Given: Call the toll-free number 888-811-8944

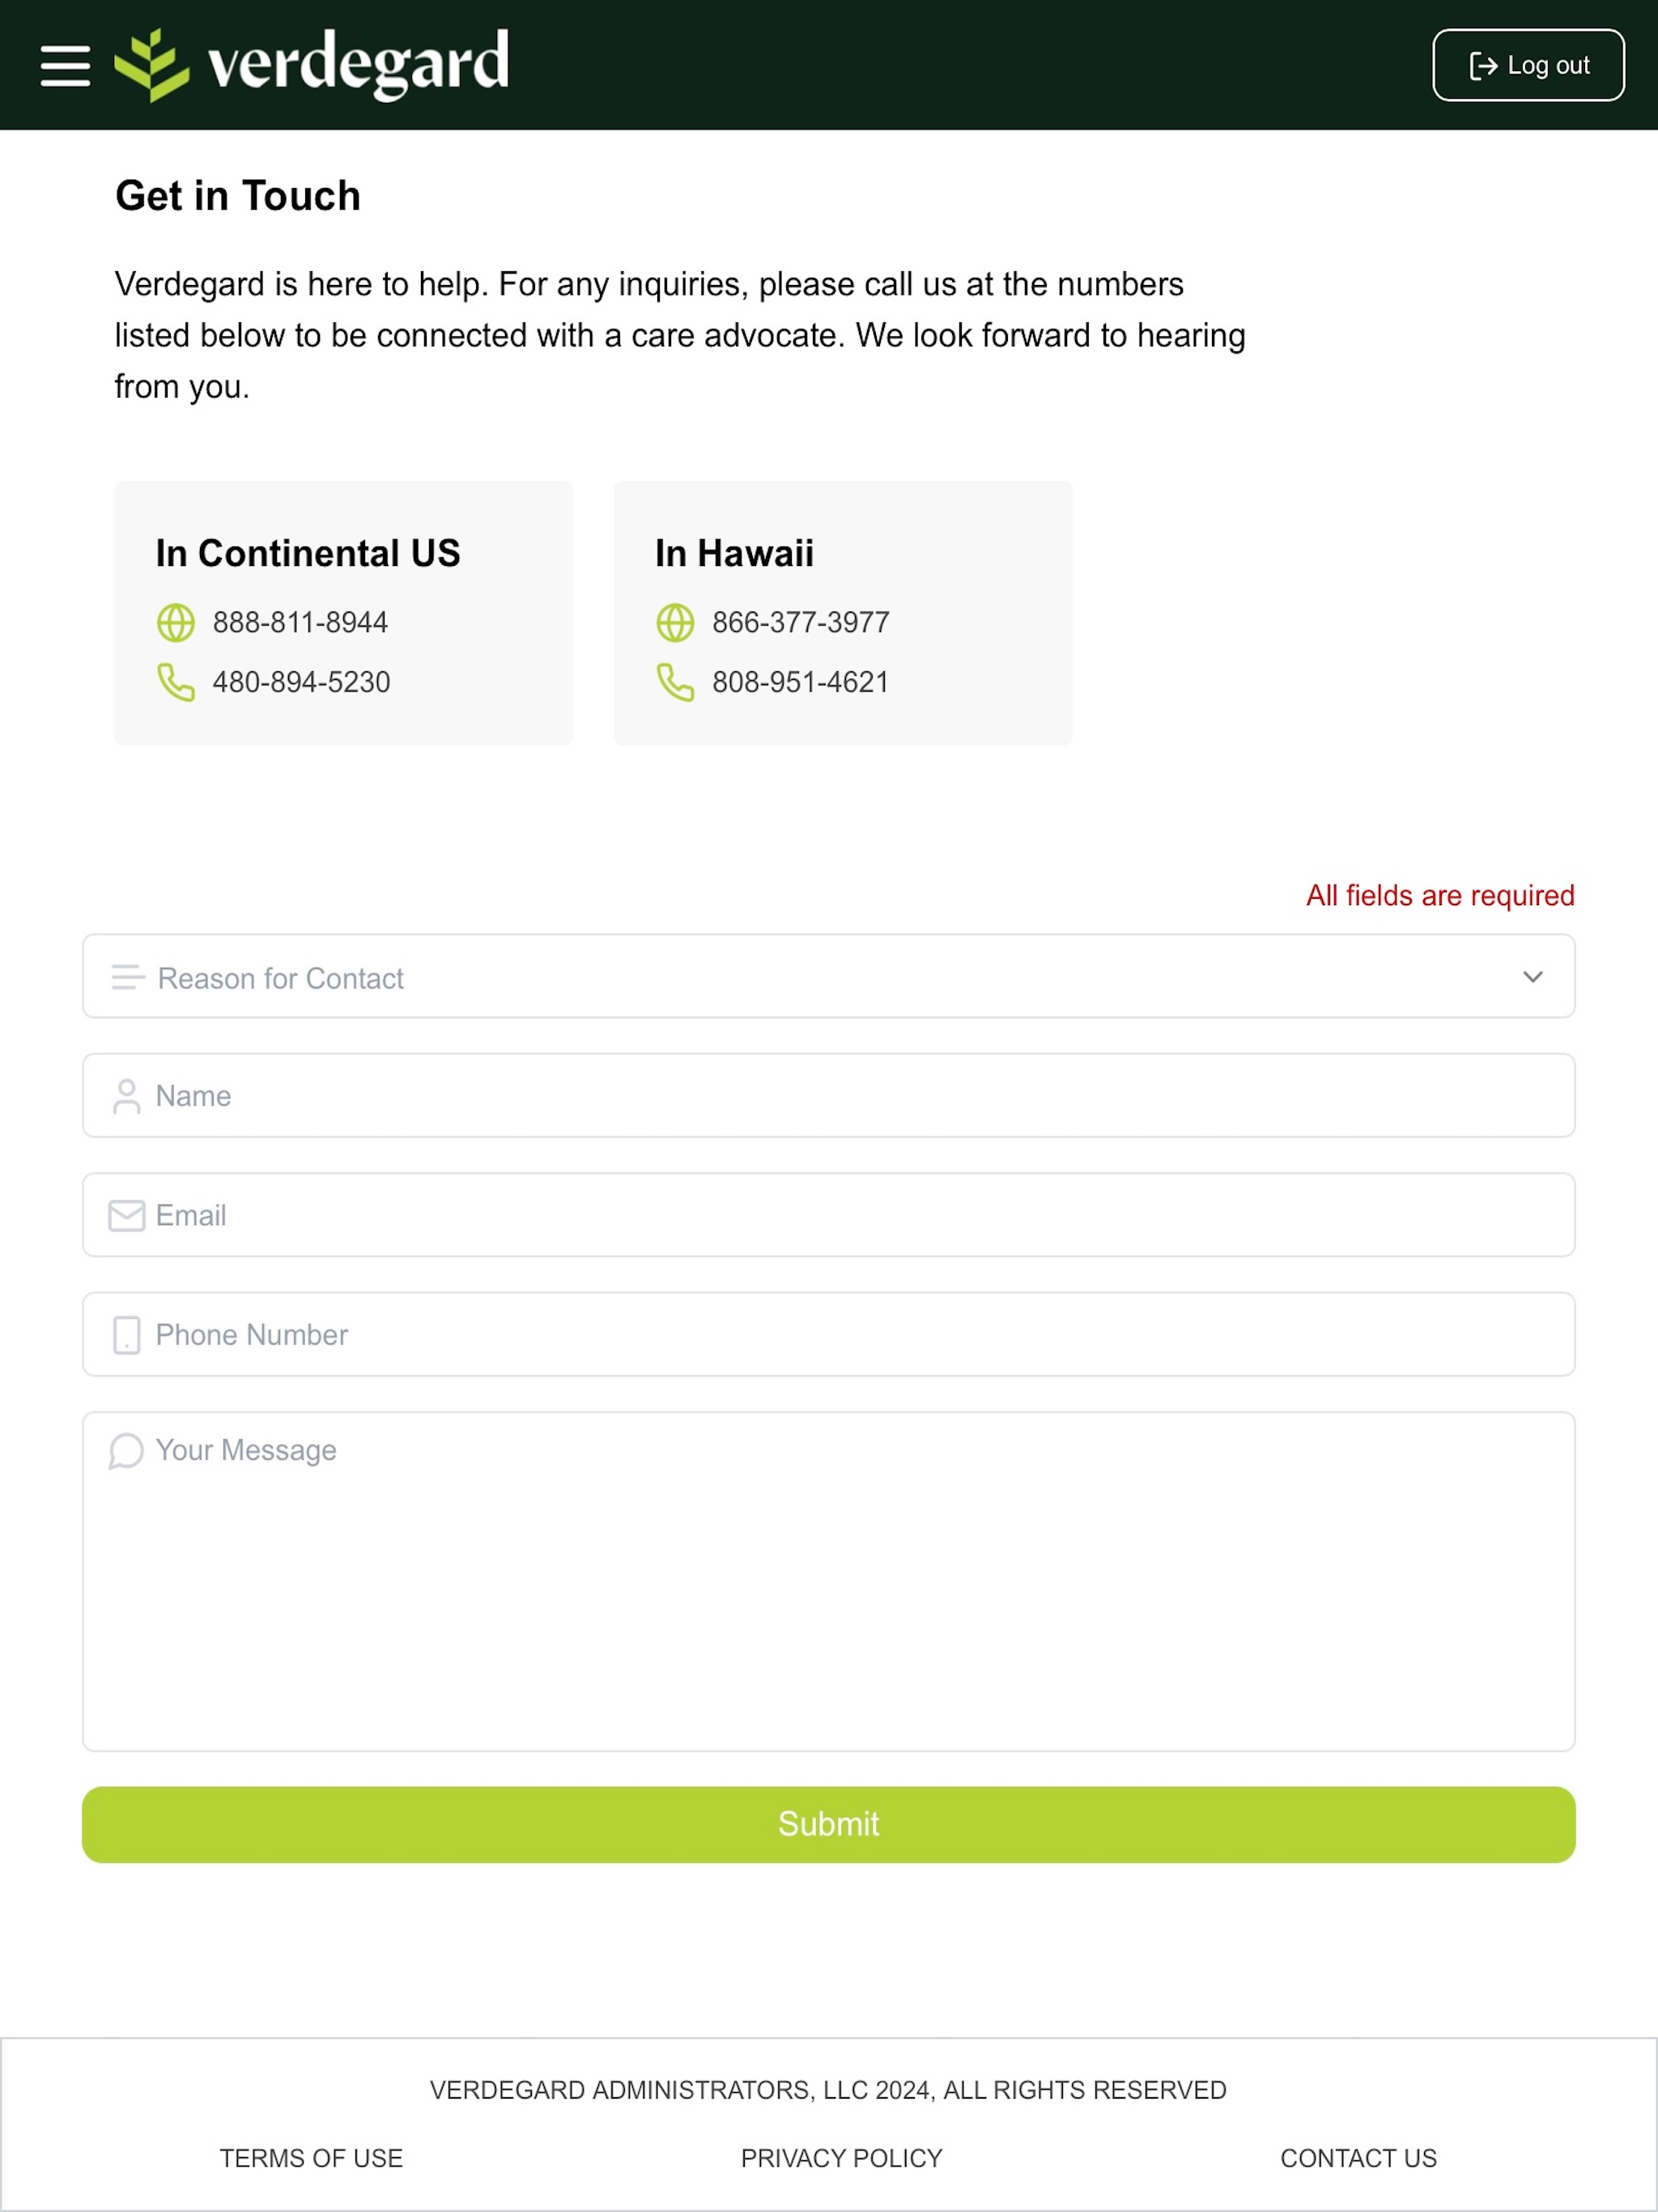Looking at the screenshot, I should coord(300,622).
